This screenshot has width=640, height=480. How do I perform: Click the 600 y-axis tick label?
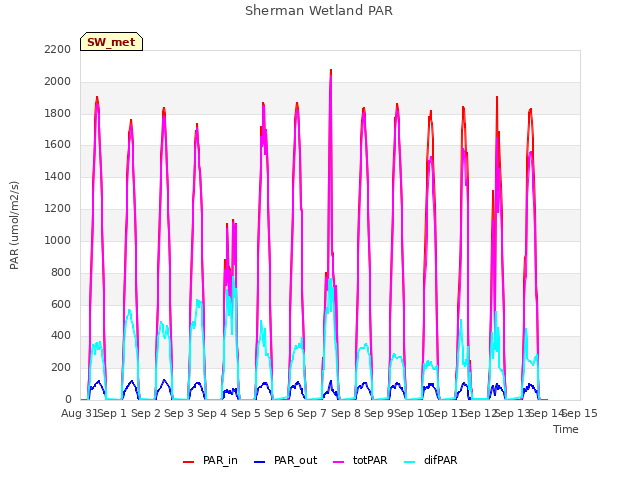pyautogui.click(x=61, y=304)
